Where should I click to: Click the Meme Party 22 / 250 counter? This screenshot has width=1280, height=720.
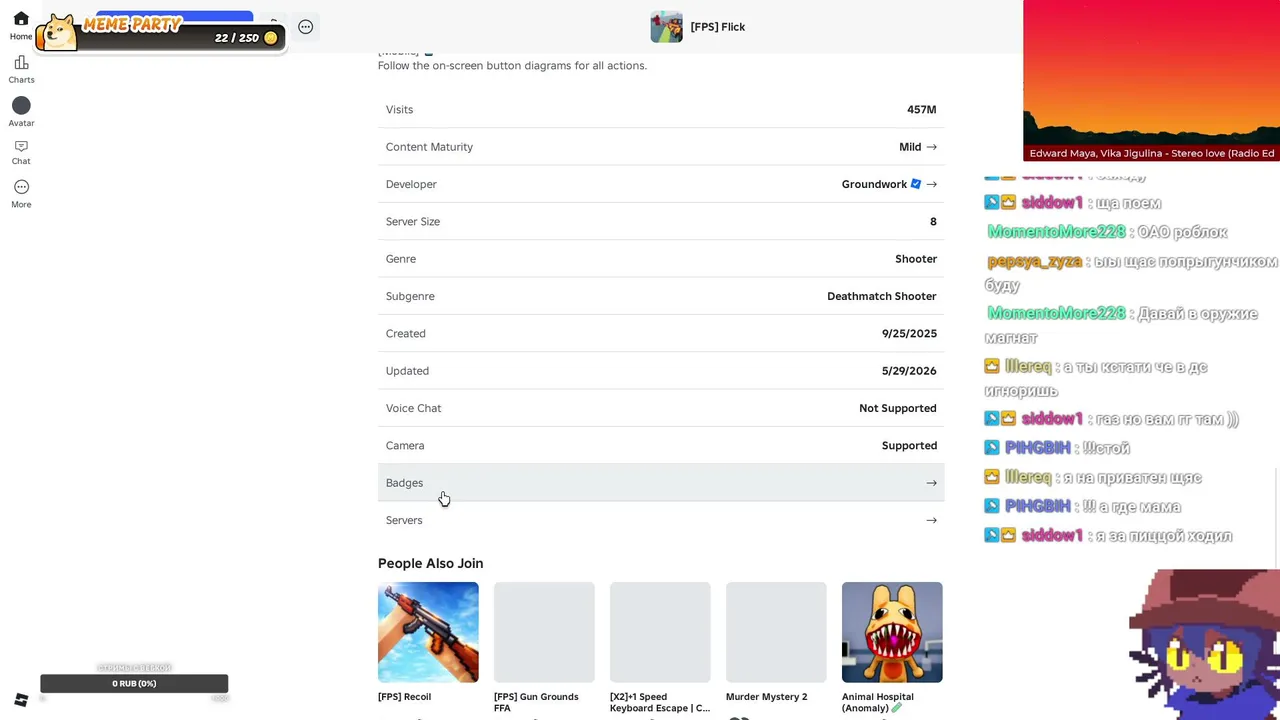pyautogui.click(x=237, y=38)
